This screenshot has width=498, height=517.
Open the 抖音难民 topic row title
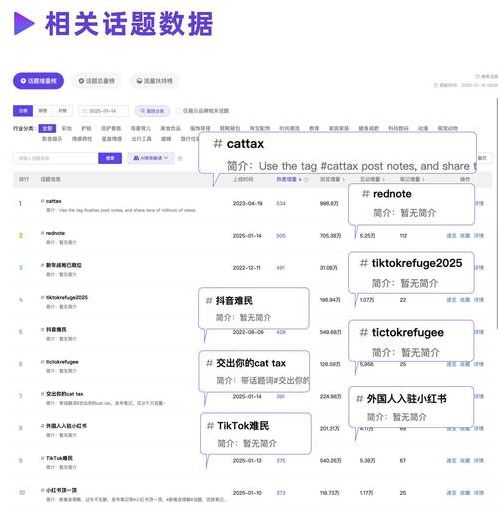click(56, 329)
